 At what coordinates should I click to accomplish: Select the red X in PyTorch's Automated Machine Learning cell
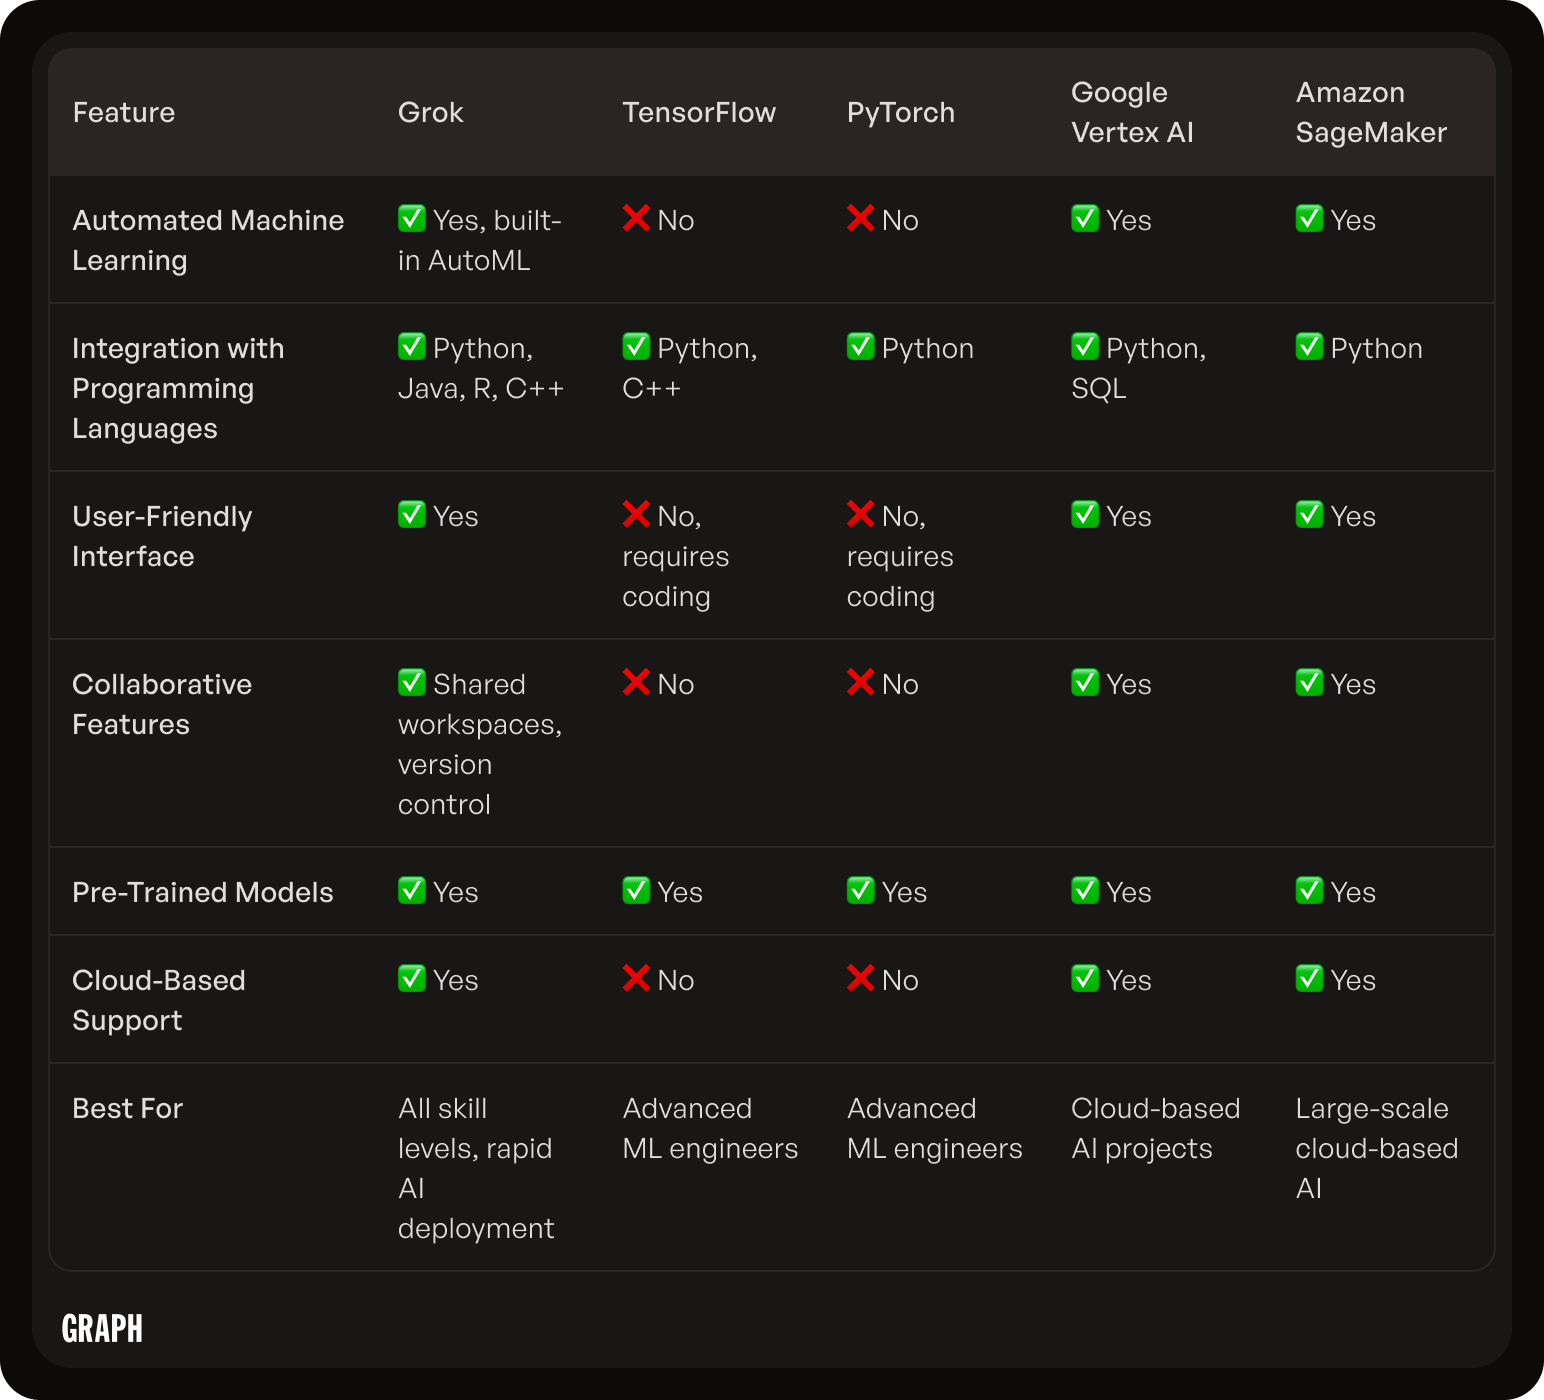pos(860,218)
